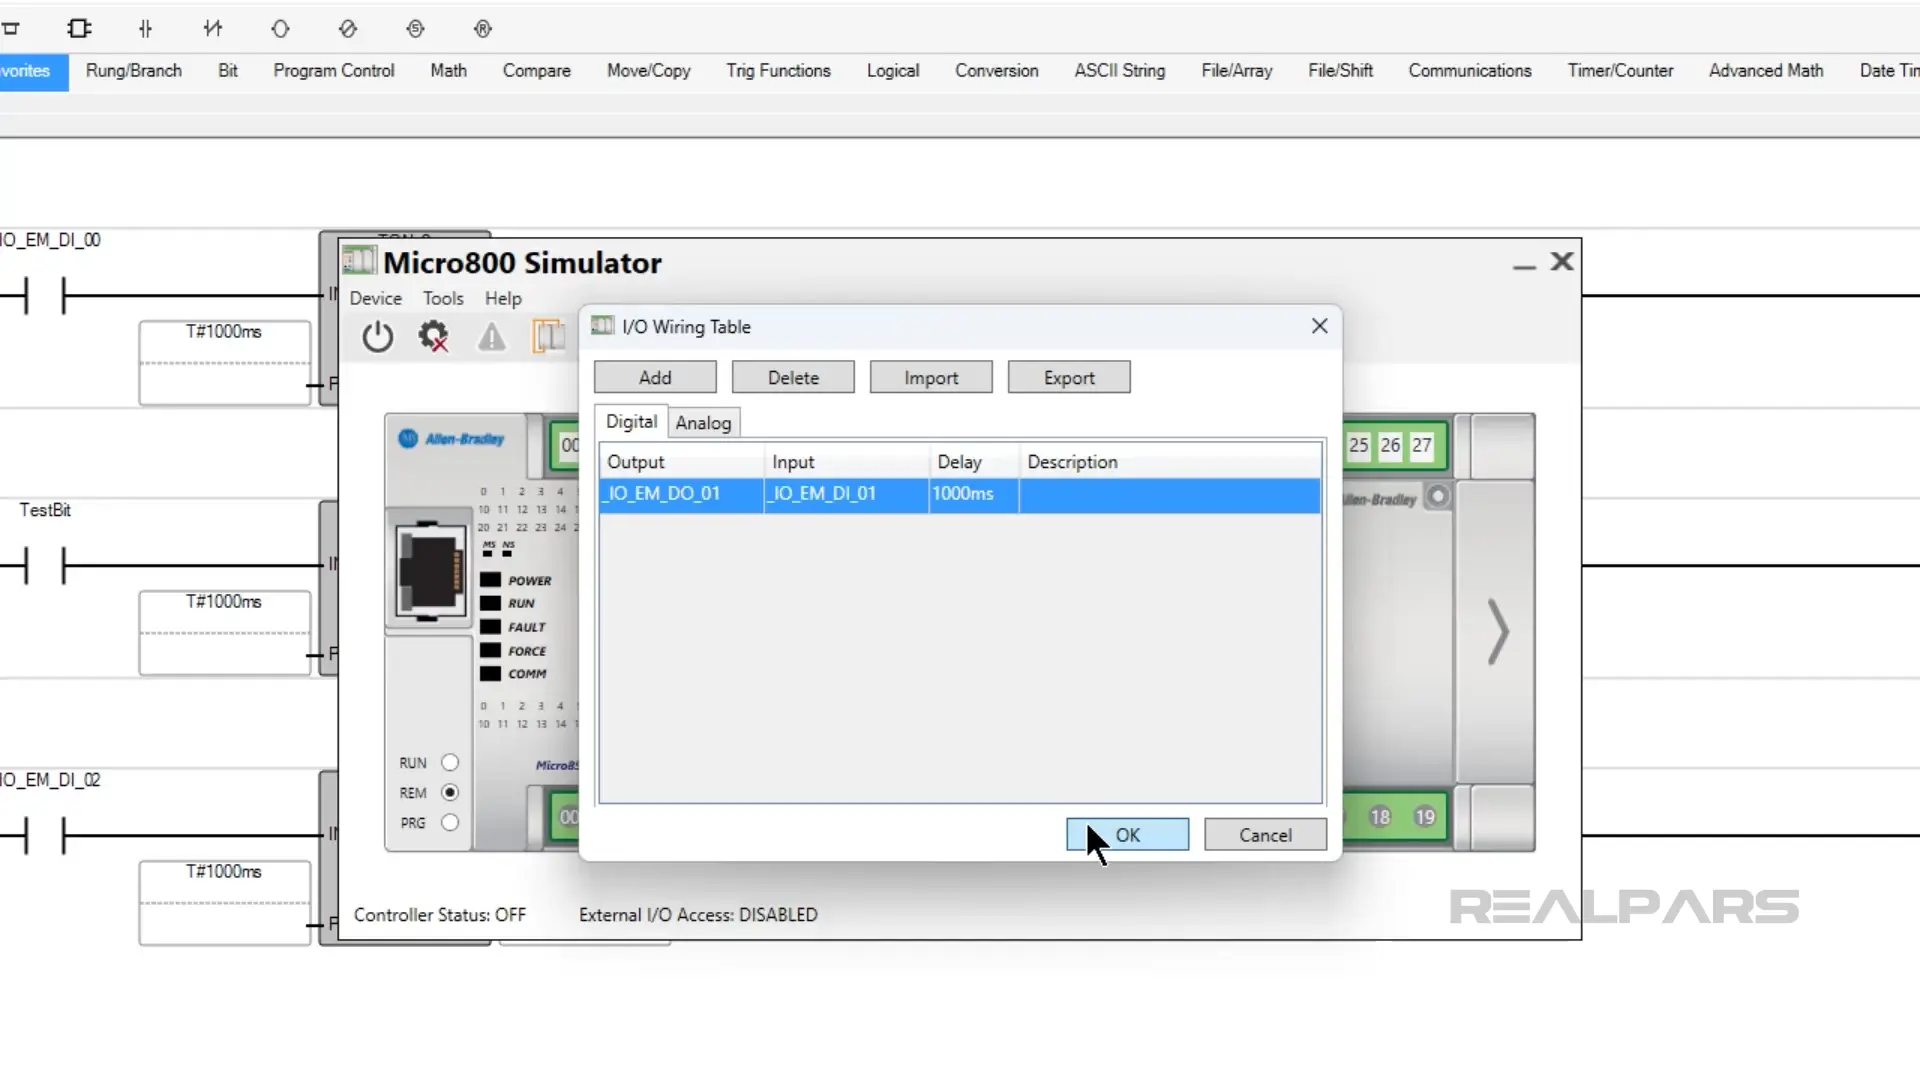Viewport: 1920px width, 1080px height.
Task: Click the Export button
Action: click(x=1069, y=378)
